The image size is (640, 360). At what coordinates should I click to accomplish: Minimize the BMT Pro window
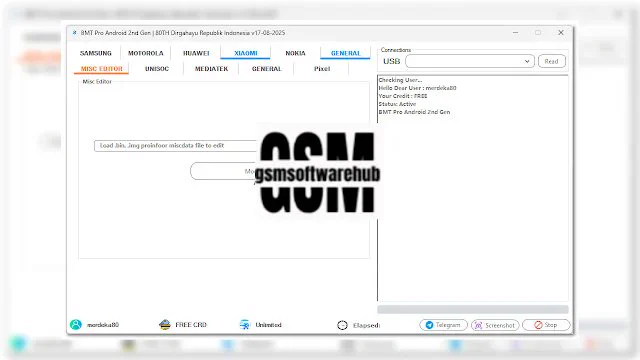(x=516, y=33)
